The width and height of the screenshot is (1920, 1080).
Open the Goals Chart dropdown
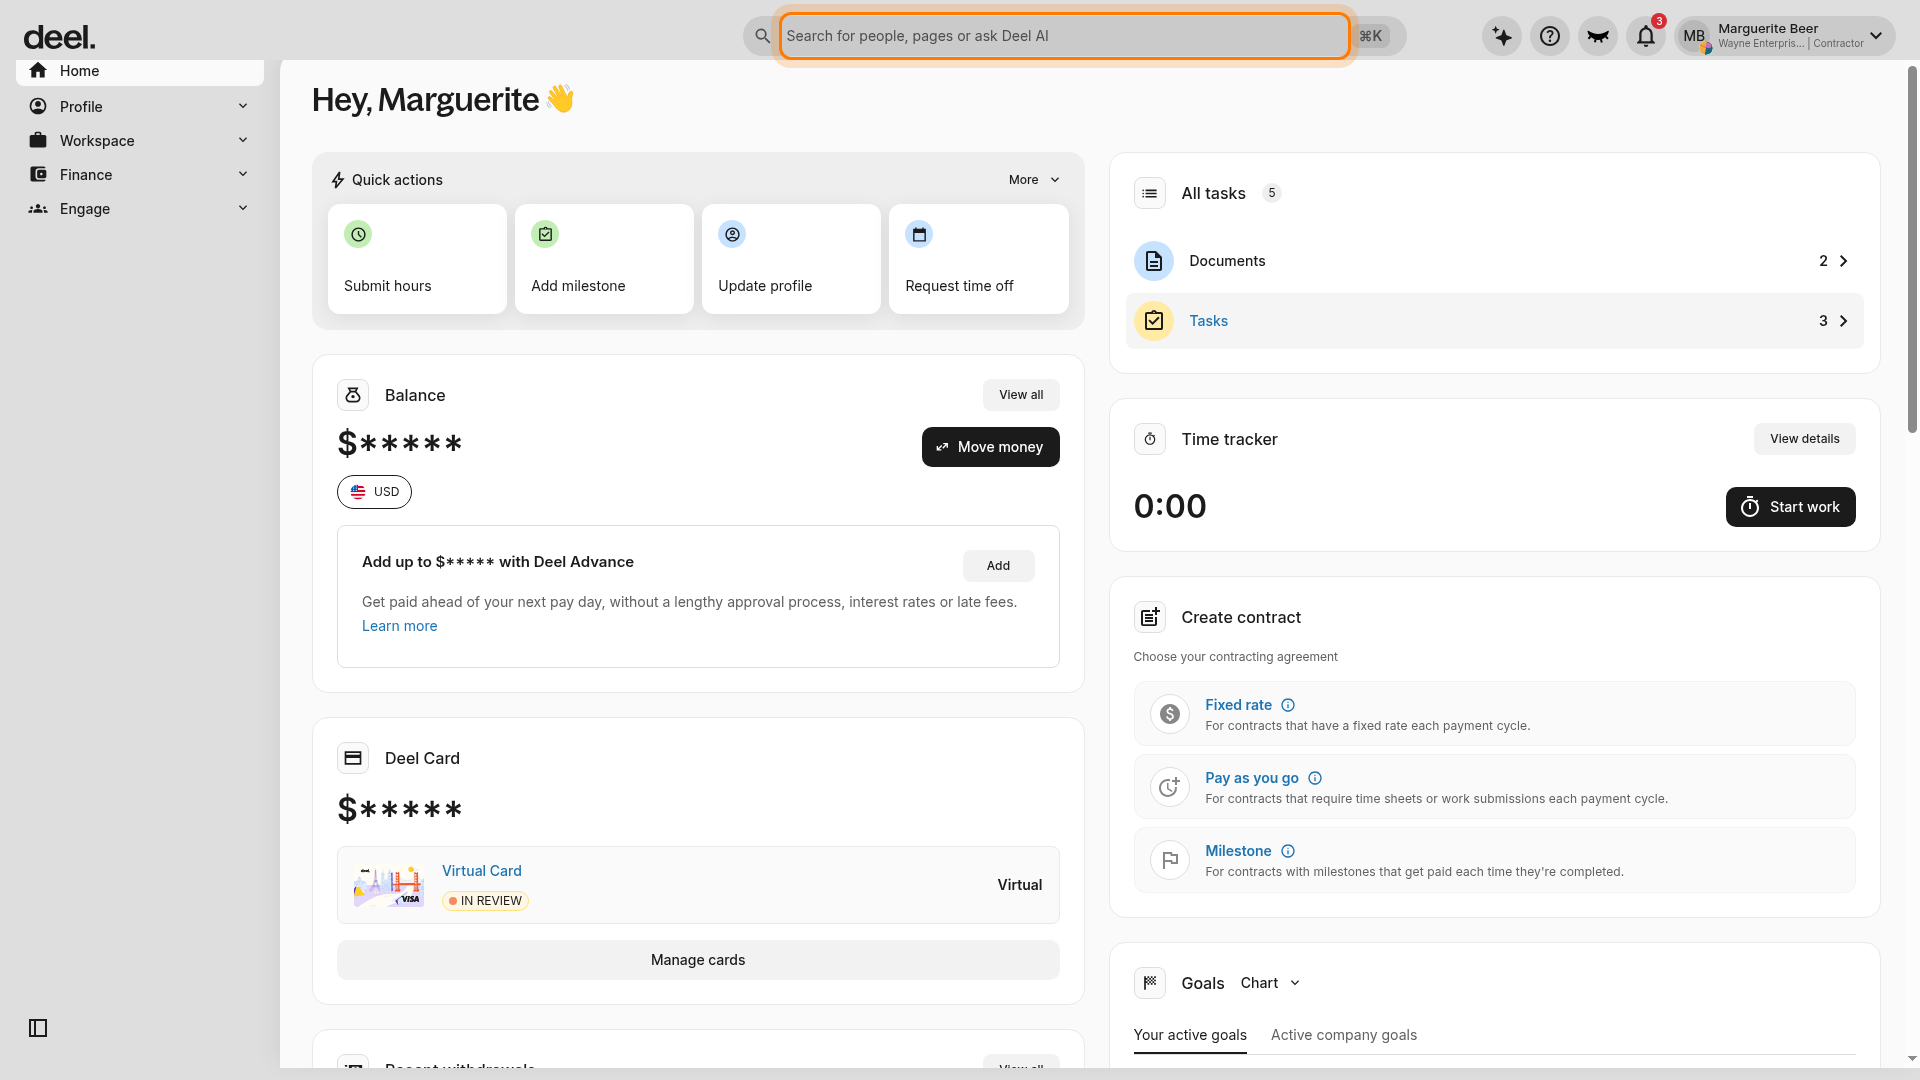[x=1270, y=983]
